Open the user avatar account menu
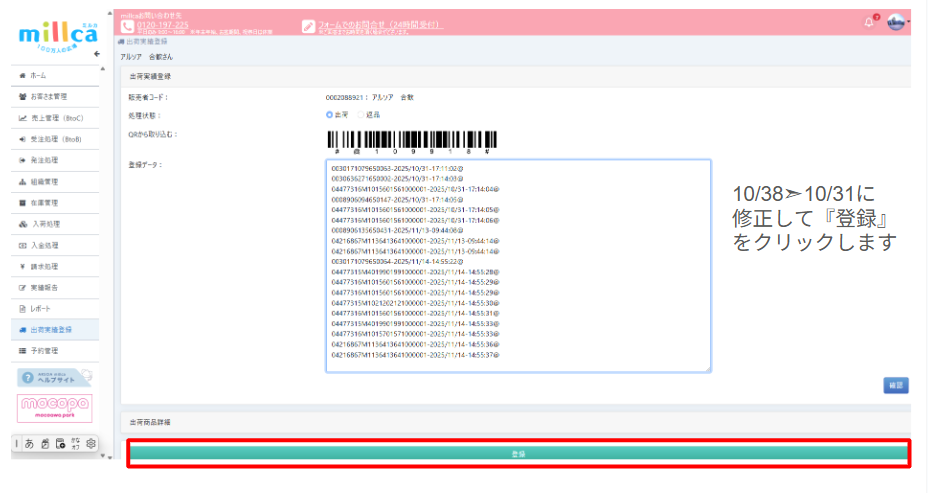The image size is (928, 493). 895,22
